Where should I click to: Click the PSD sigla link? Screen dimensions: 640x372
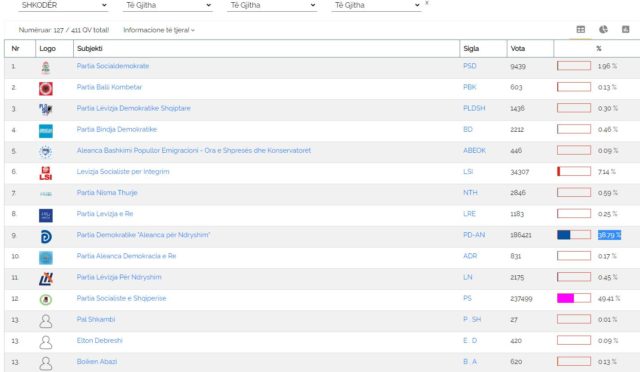click(470, 66)
